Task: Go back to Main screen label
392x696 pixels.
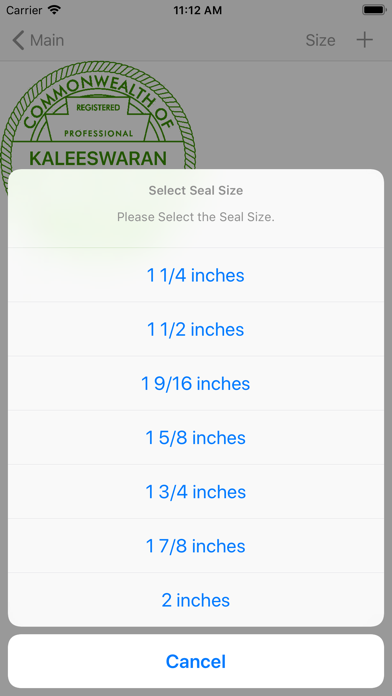Action: 47,40
